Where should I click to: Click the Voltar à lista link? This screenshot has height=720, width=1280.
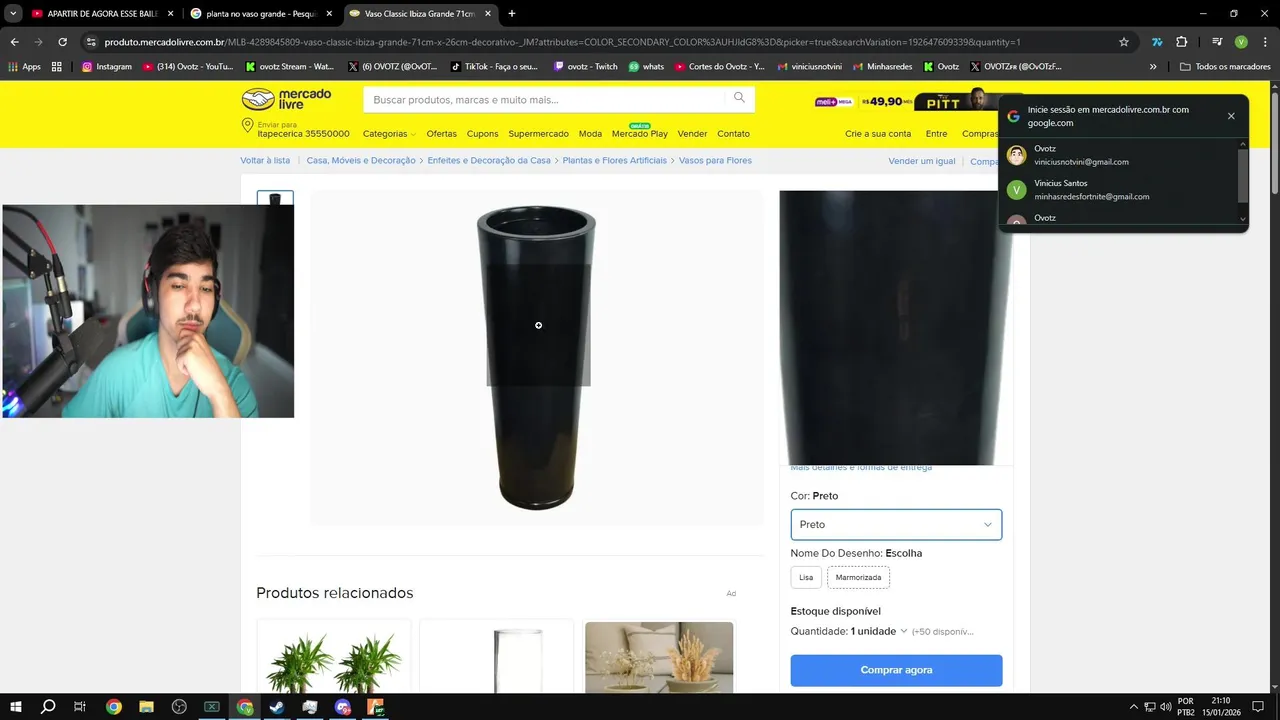click(x=265, y=160)
